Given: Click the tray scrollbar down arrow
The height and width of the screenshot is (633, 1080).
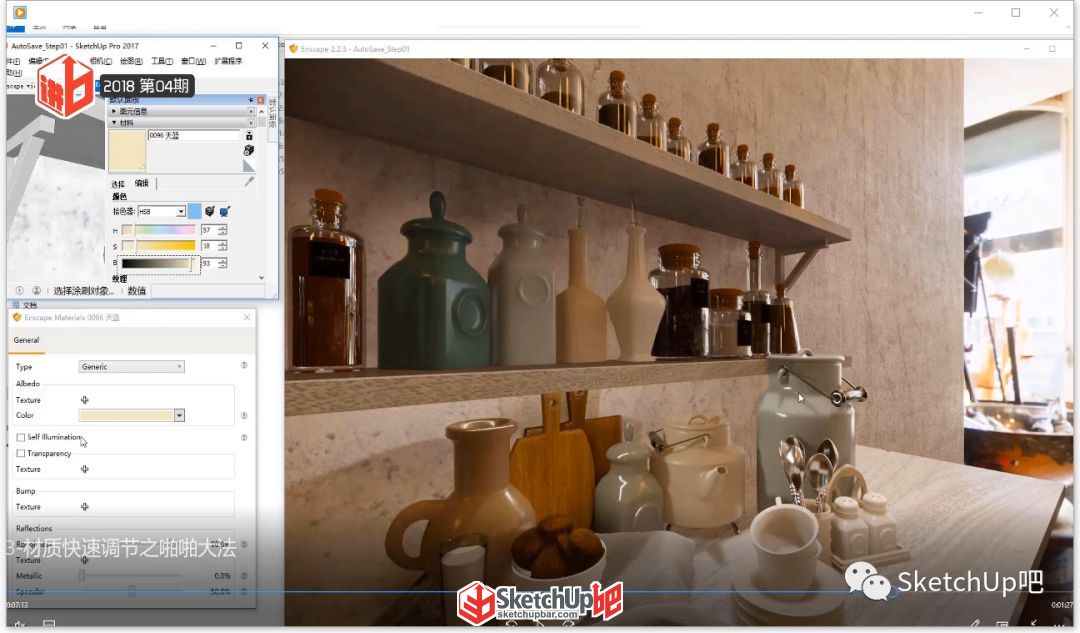Looking at the screenshot, I should click(262, 278).
